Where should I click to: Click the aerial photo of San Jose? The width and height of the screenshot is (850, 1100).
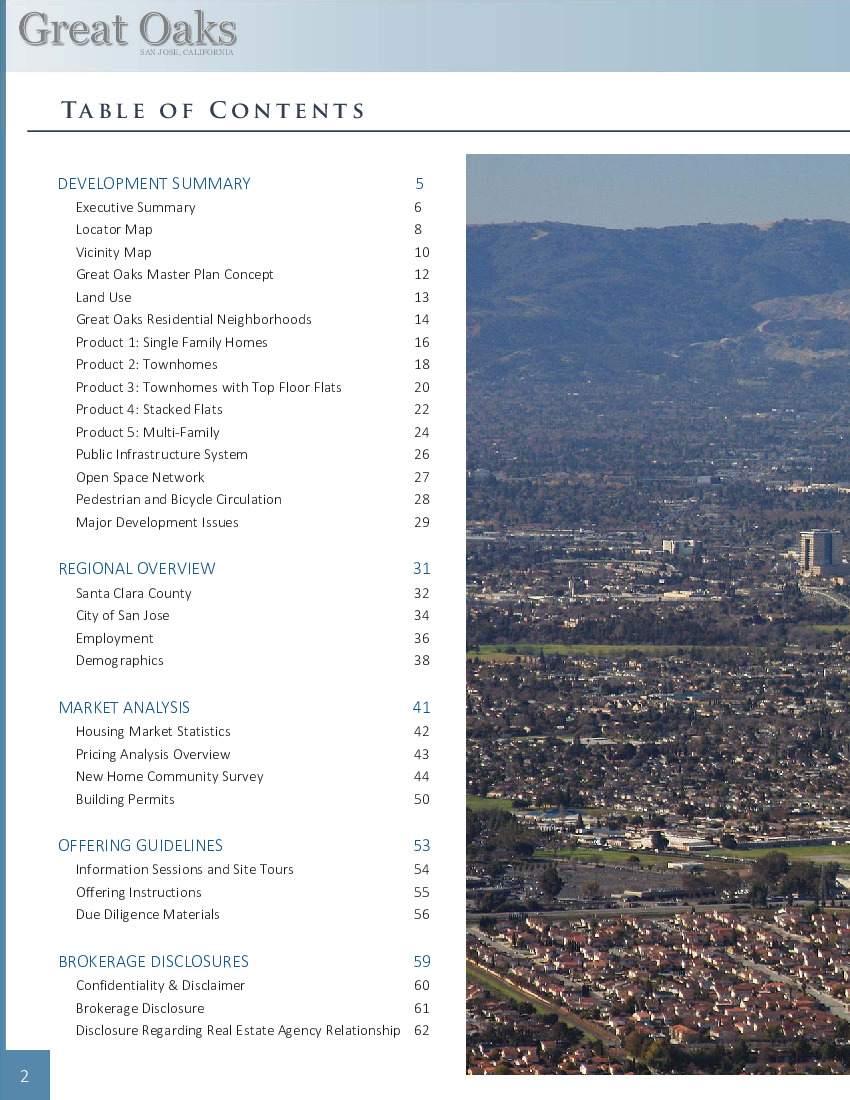click(x=658, y=614)
